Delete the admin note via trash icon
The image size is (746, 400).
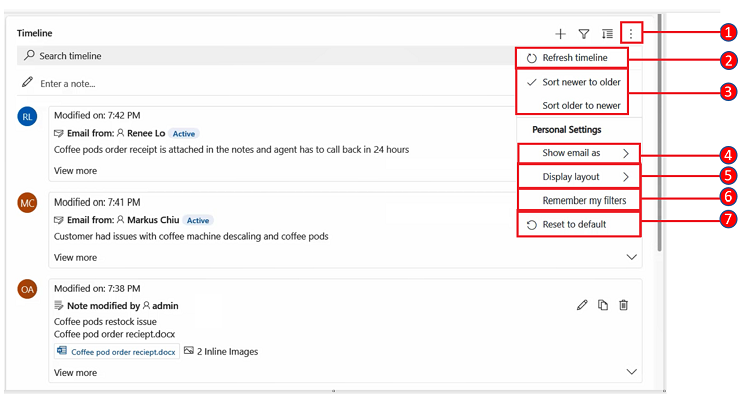tap(623, 305)
